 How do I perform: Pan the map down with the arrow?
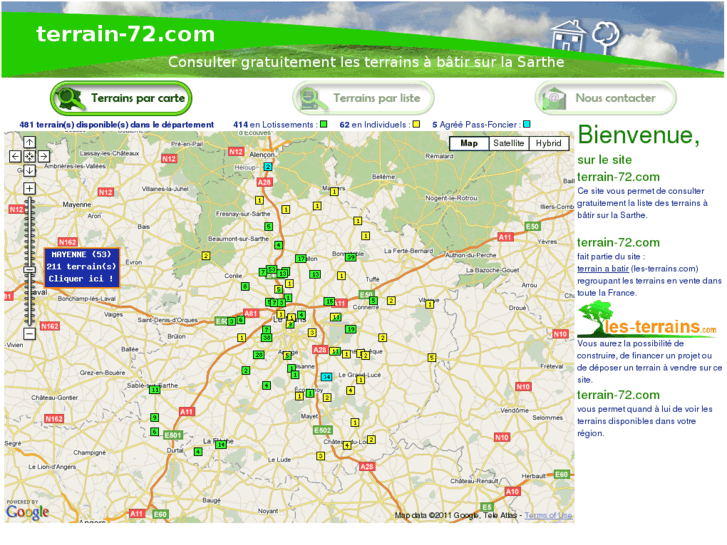(29, 171)
